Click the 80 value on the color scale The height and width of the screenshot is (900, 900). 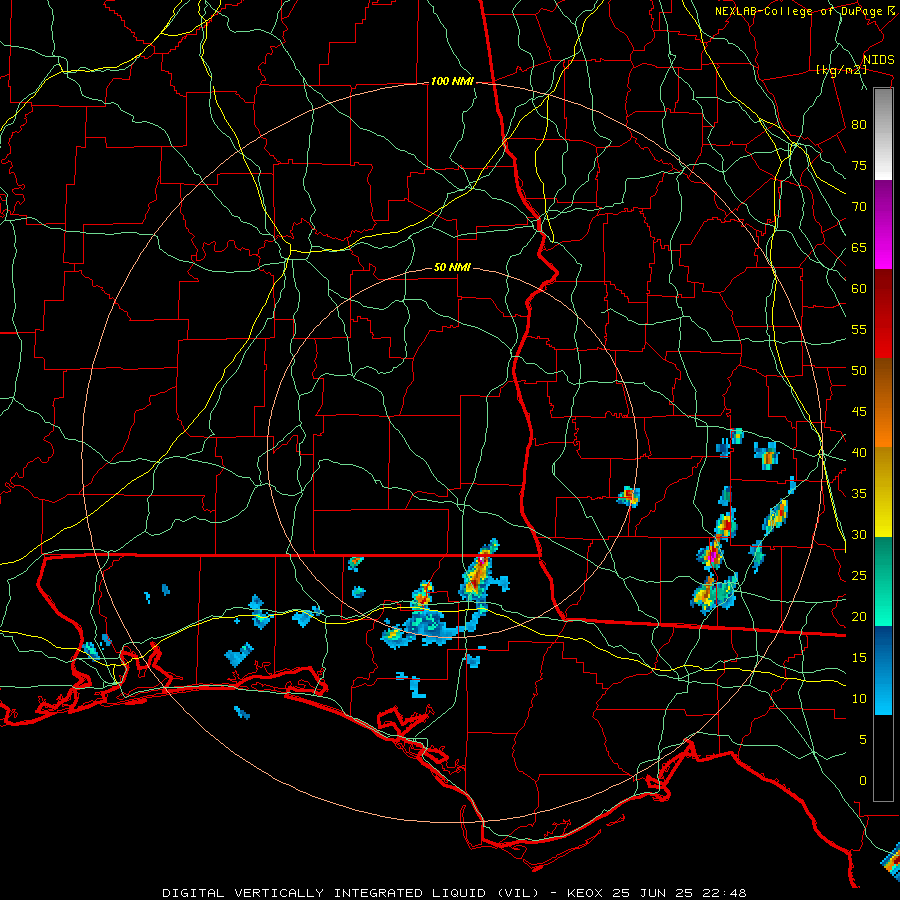[859, 125]
